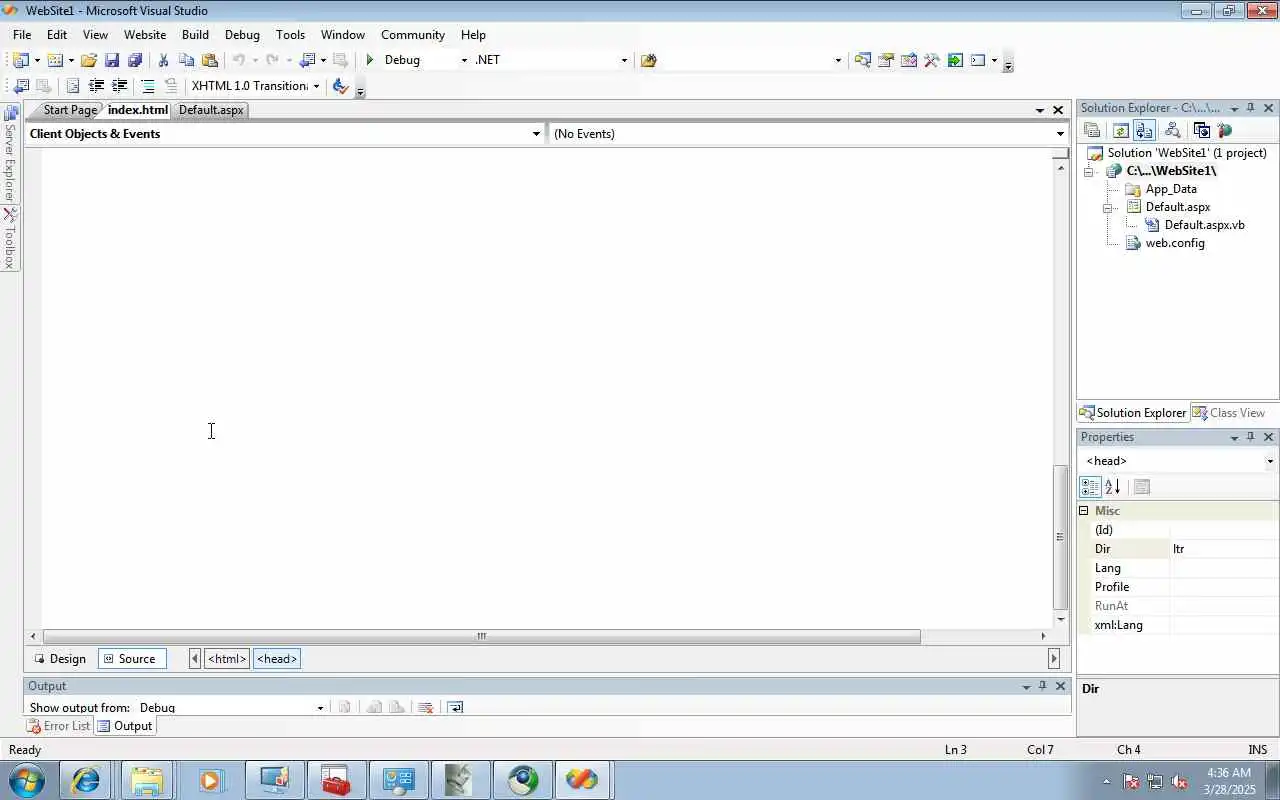Click the Copy toolbar icon
This screenshot has height=800, width=1280.
pos(186,60)
